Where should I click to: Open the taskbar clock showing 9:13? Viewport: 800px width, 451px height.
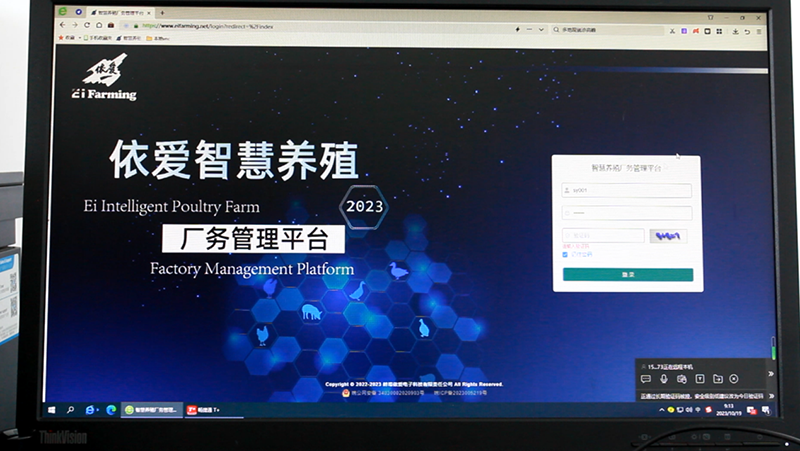point(729,410)
